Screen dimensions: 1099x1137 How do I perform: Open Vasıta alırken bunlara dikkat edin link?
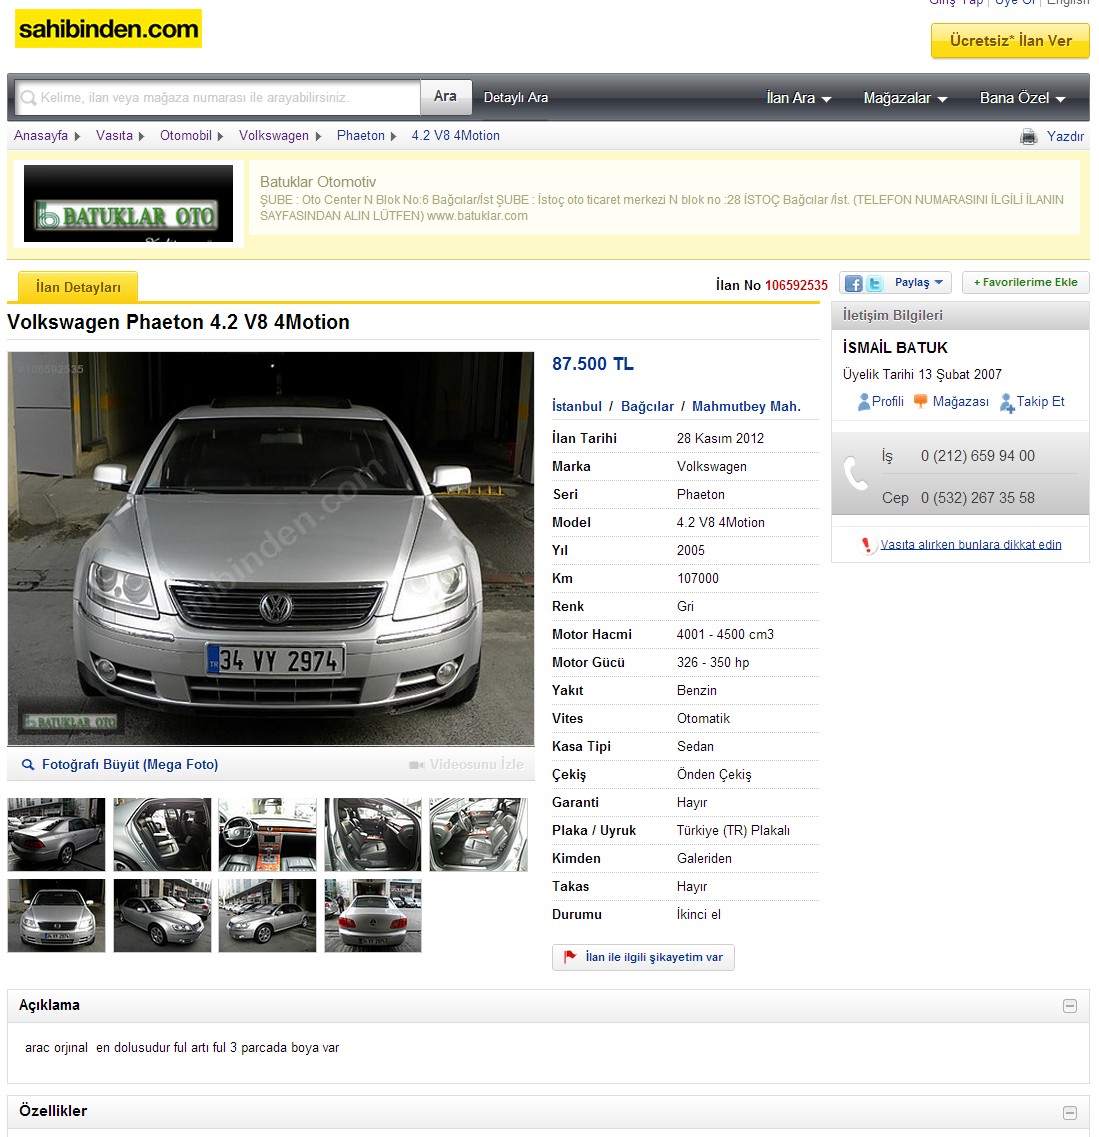(x=971, y=545)
